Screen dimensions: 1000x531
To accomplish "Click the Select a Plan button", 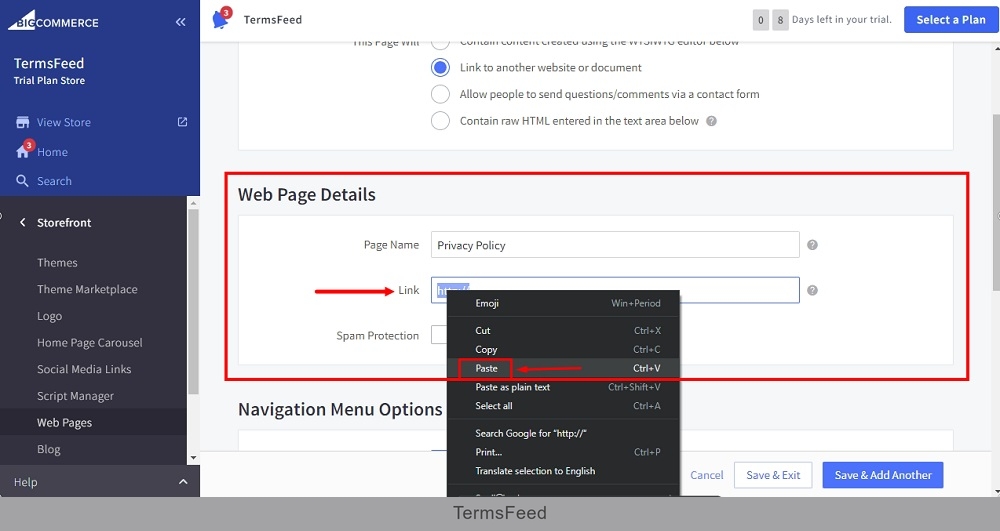I will (951, 20).
